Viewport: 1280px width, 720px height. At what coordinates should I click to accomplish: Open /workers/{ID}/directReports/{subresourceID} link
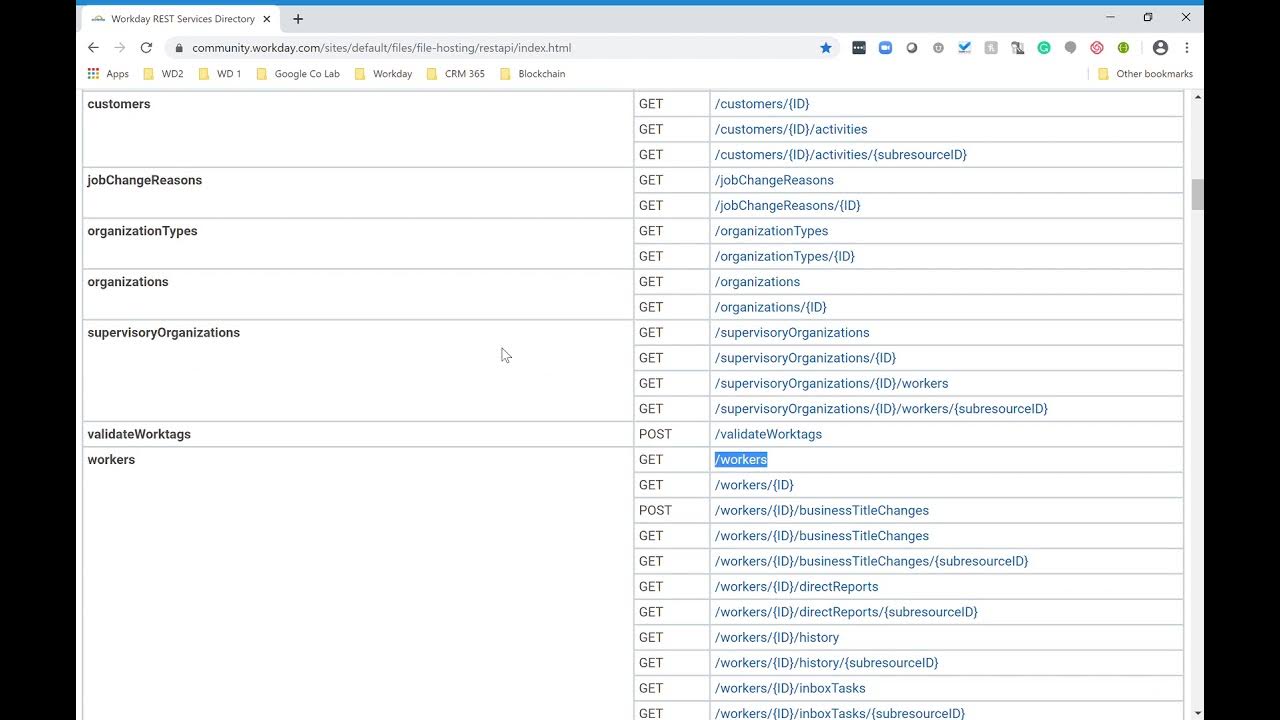coord(846,612)
